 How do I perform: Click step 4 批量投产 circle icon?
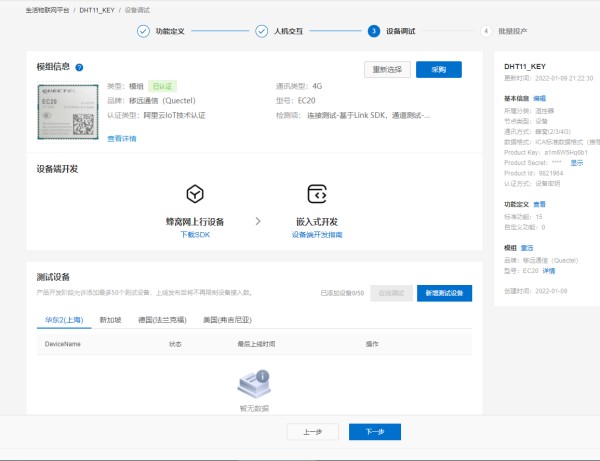486,31
